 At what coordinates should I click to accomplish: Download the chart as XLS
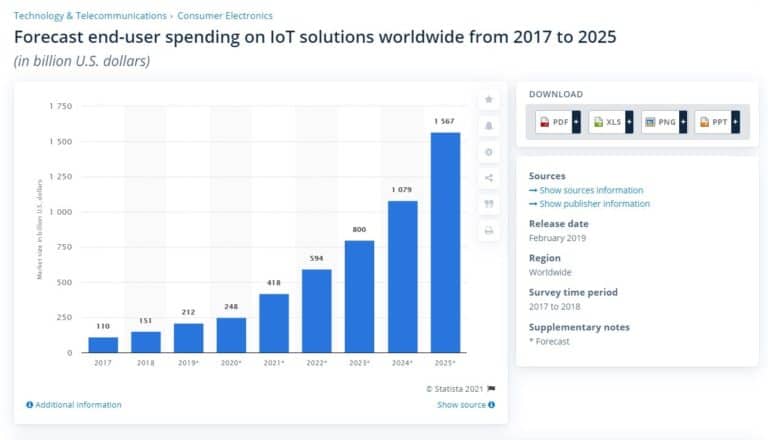607,122
